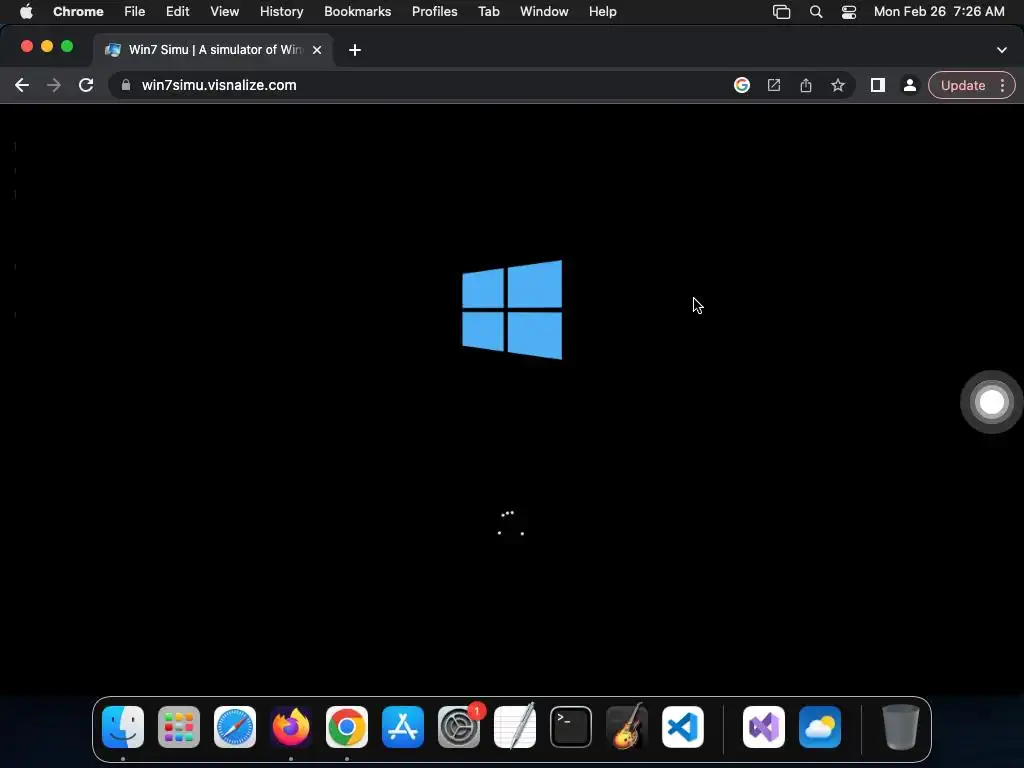
Task: Open the Profiles menu
Action: point(435,12)
